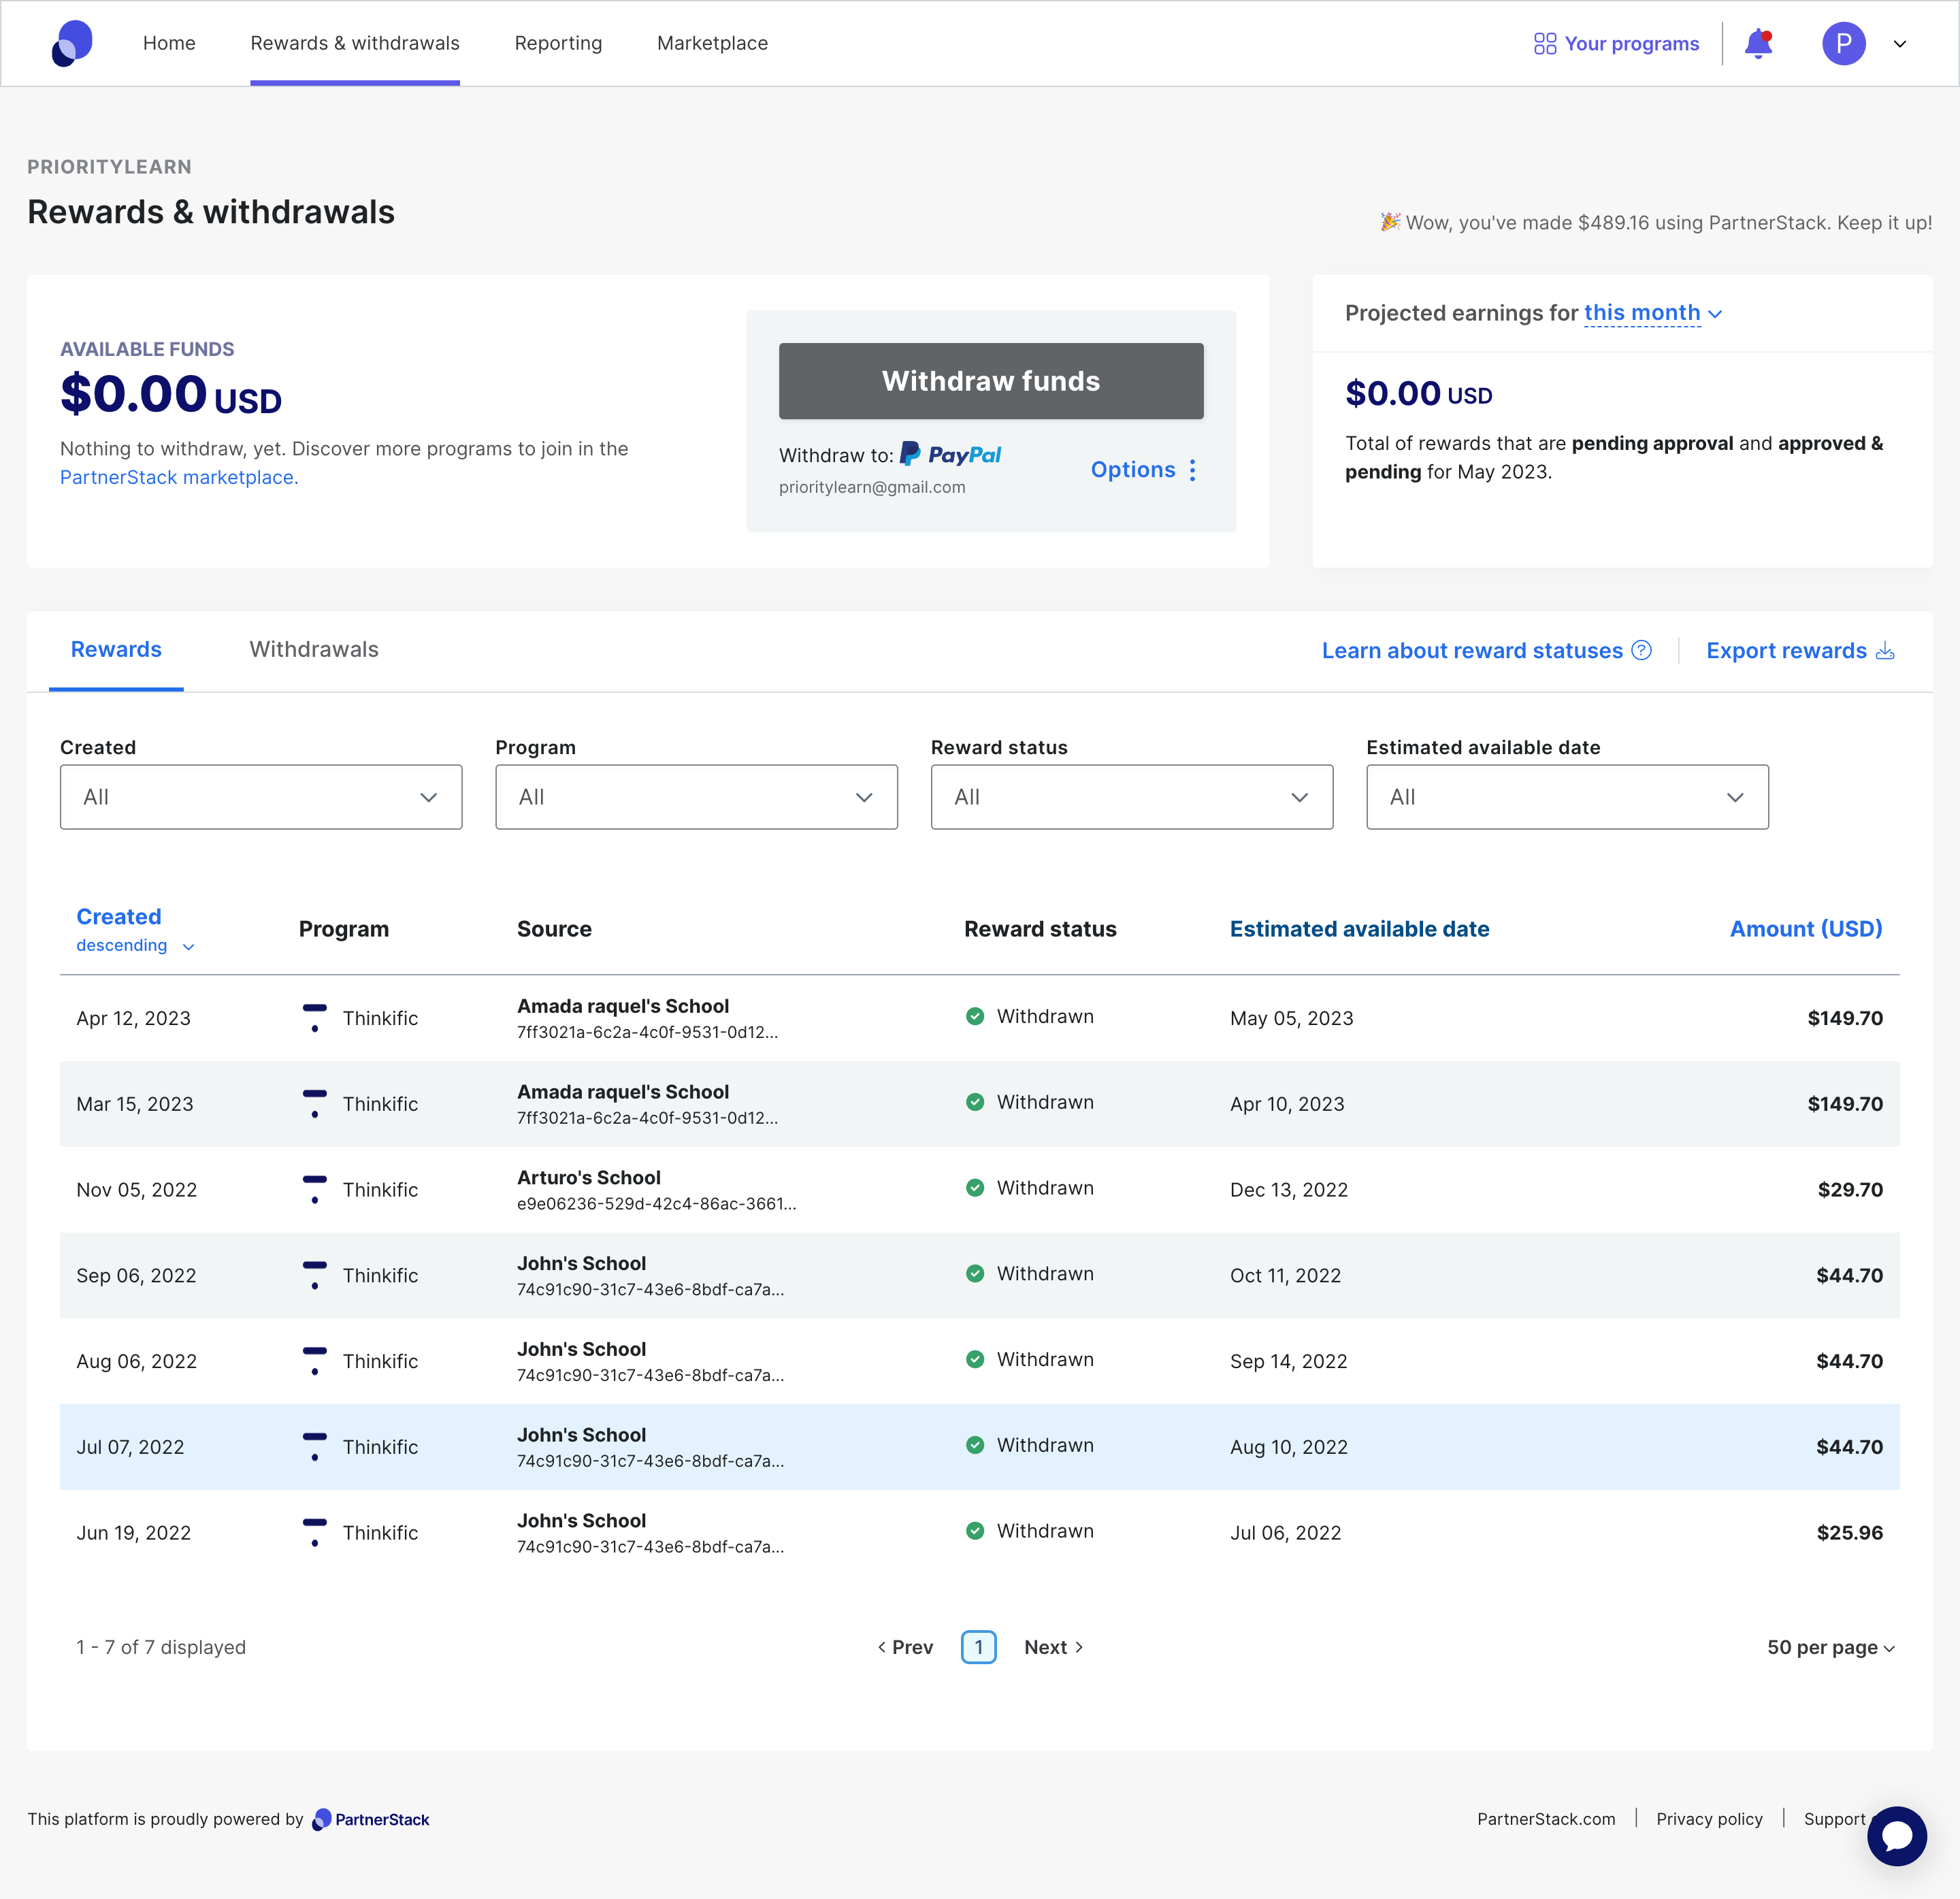Click Thinkific icon in Aug 06, 2022 row
This screenshot has width=1960, height=1899.
point(315,1361)
